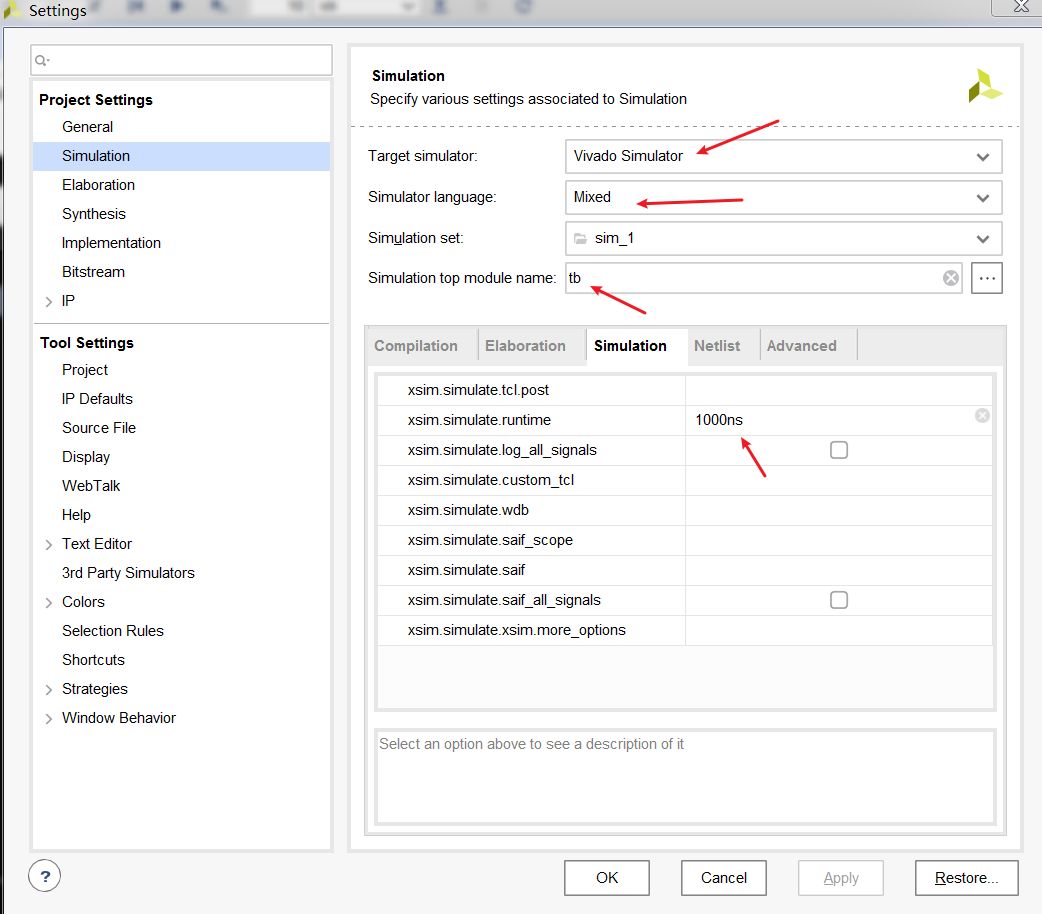Click the Restore... button

coord(966,878)
